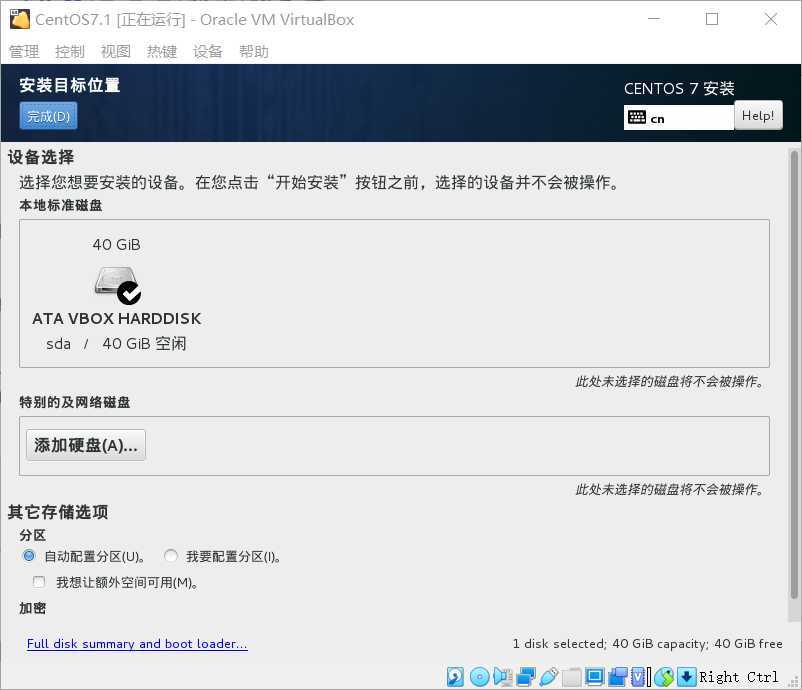This screenshot has height=690, width=802.
Task: Click the display monitor indicator icon
Action: 595,677
